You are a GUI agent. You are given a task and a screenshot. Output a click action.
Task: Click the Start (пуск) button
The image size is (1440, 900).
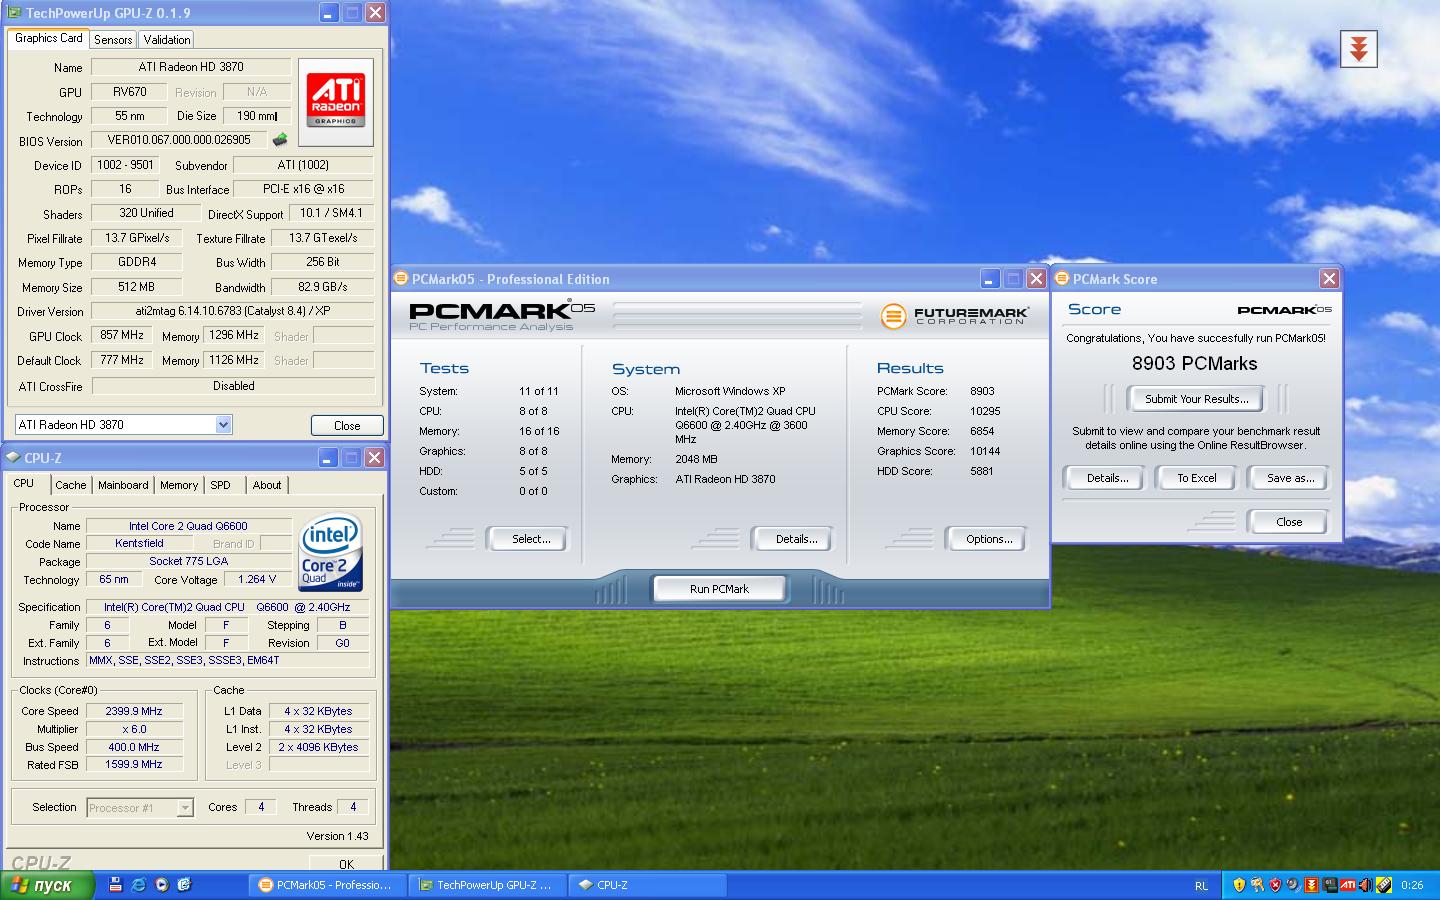point(47,885)
